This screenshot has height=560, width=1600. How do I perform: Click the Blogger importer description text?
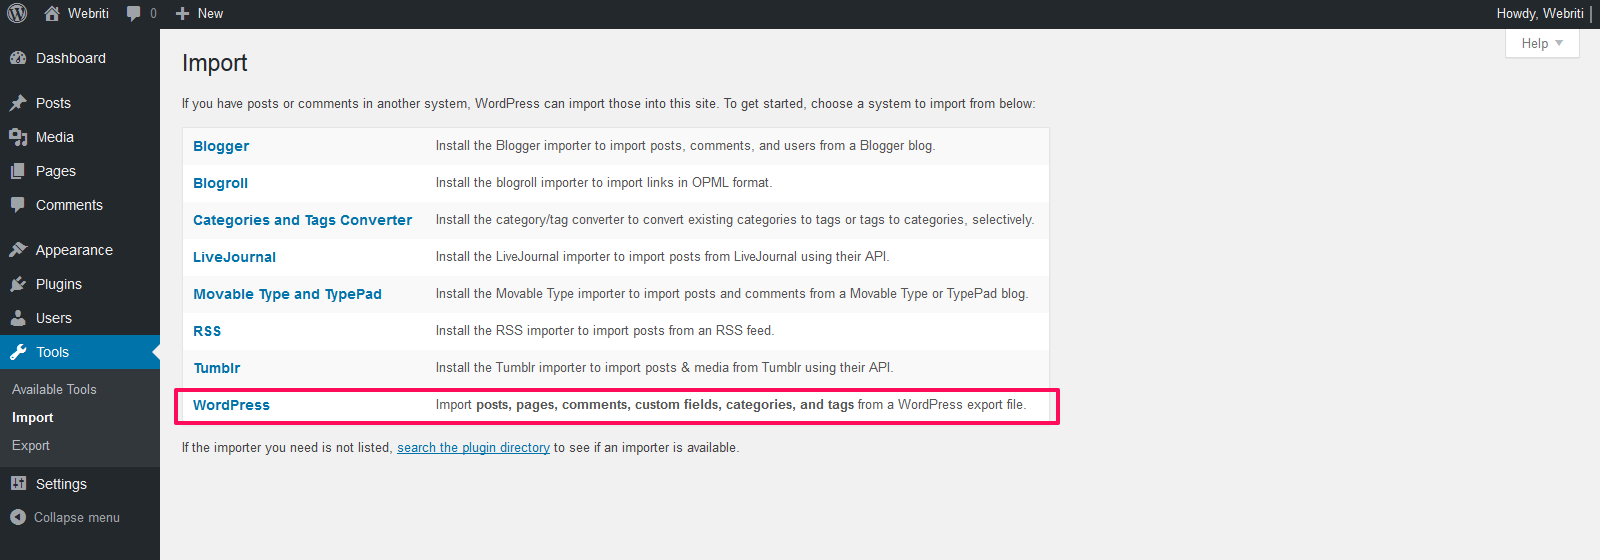(685, 146)
